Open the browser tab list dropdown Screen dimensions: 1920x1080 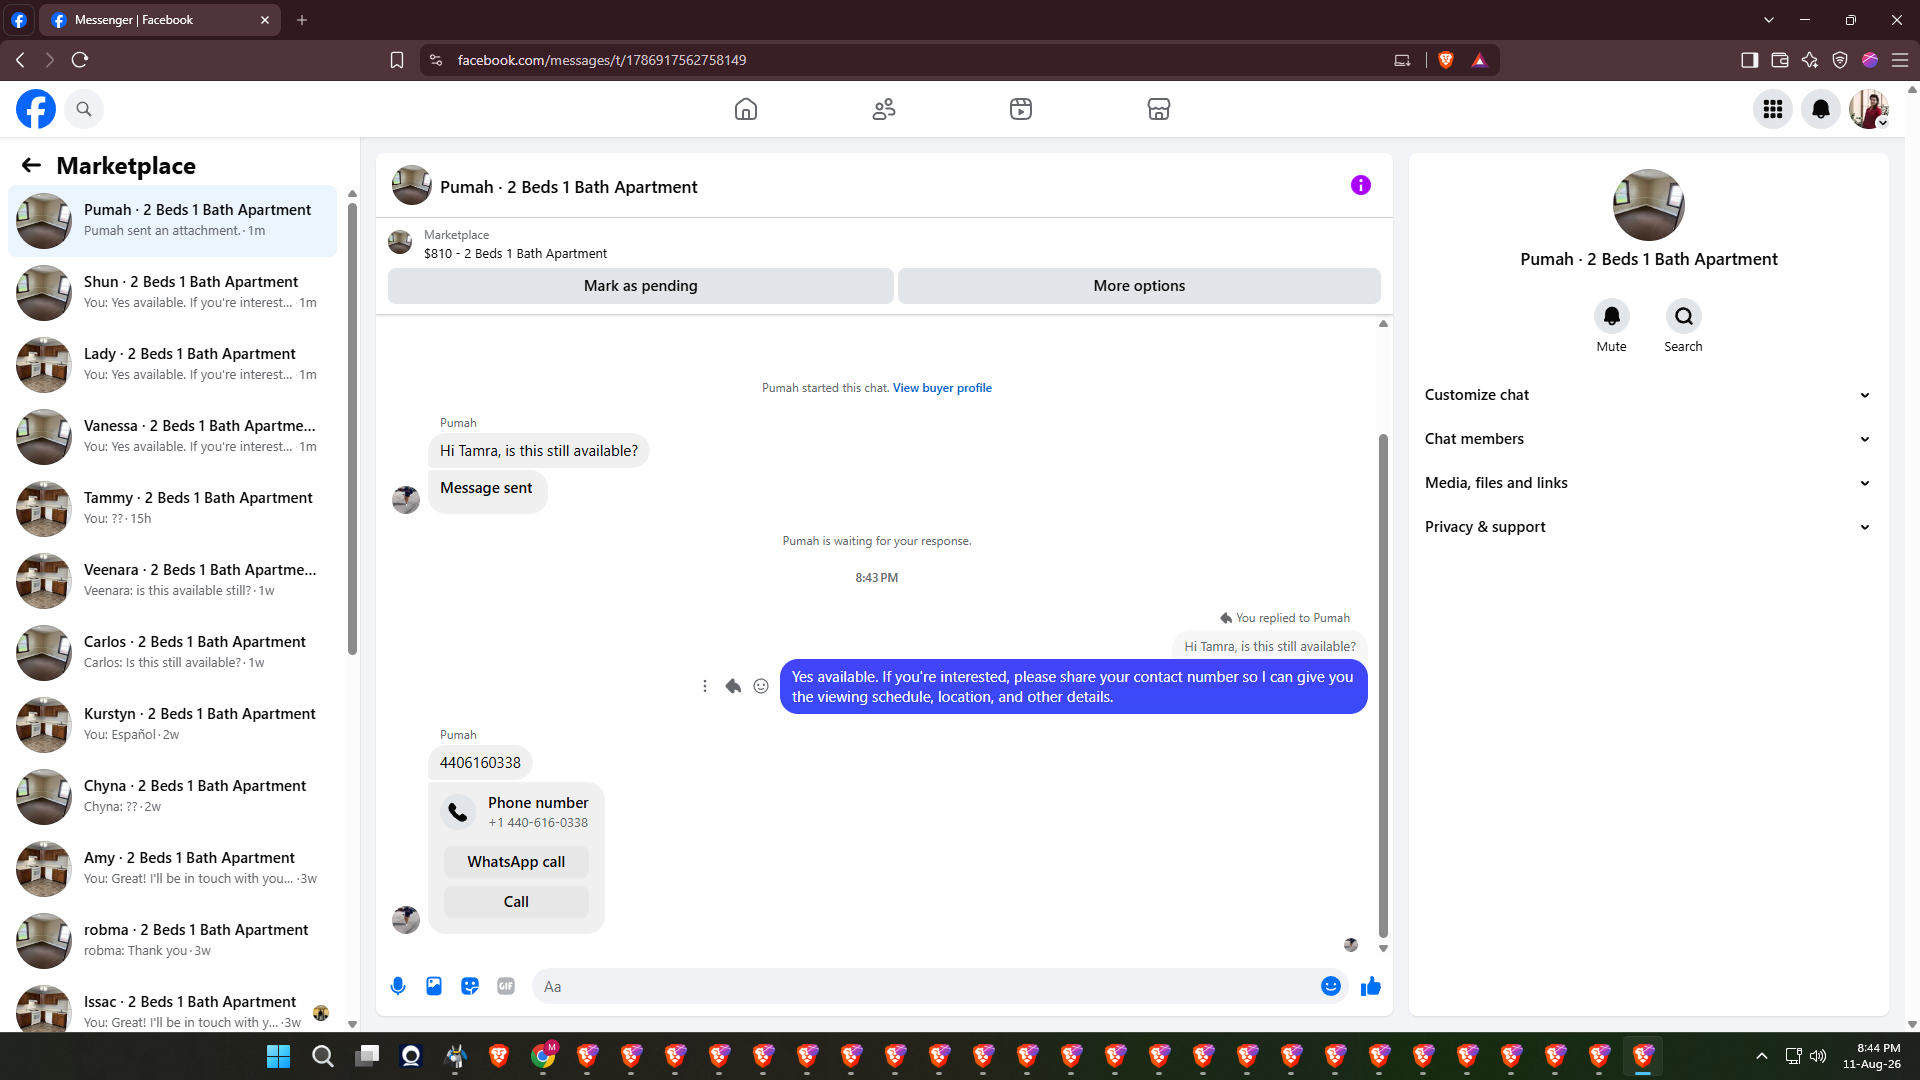coord(1769,20)
